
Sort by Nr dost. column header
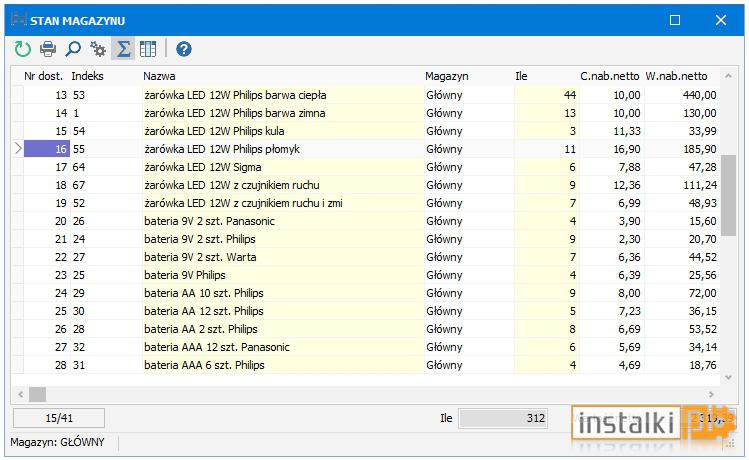43,76
